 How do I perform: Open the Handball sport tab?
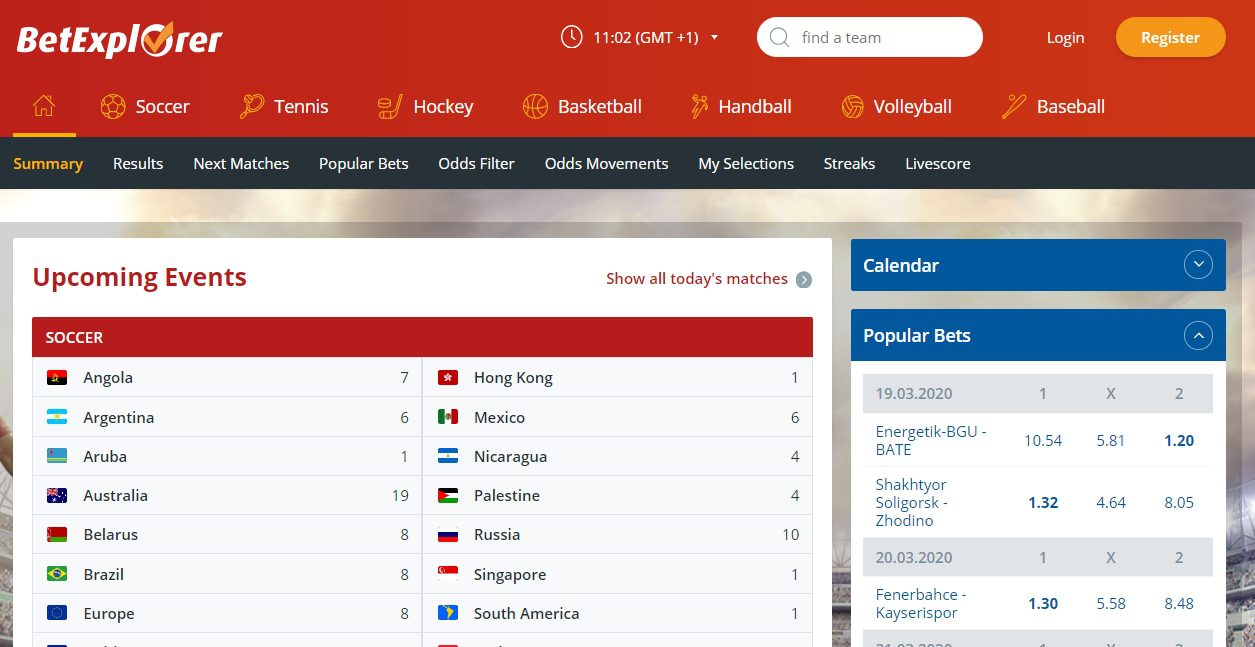click(740, 106)
